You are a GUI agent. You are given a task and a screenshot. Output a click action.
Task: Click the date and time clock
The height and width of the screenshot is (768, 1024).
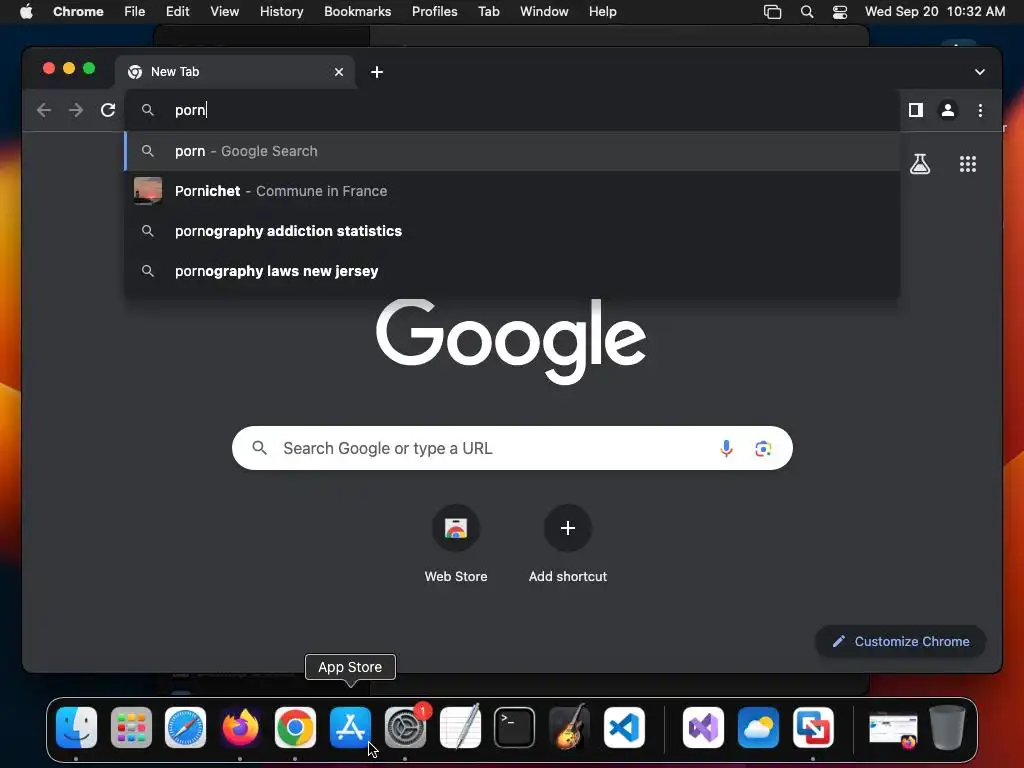pos(935,12)
